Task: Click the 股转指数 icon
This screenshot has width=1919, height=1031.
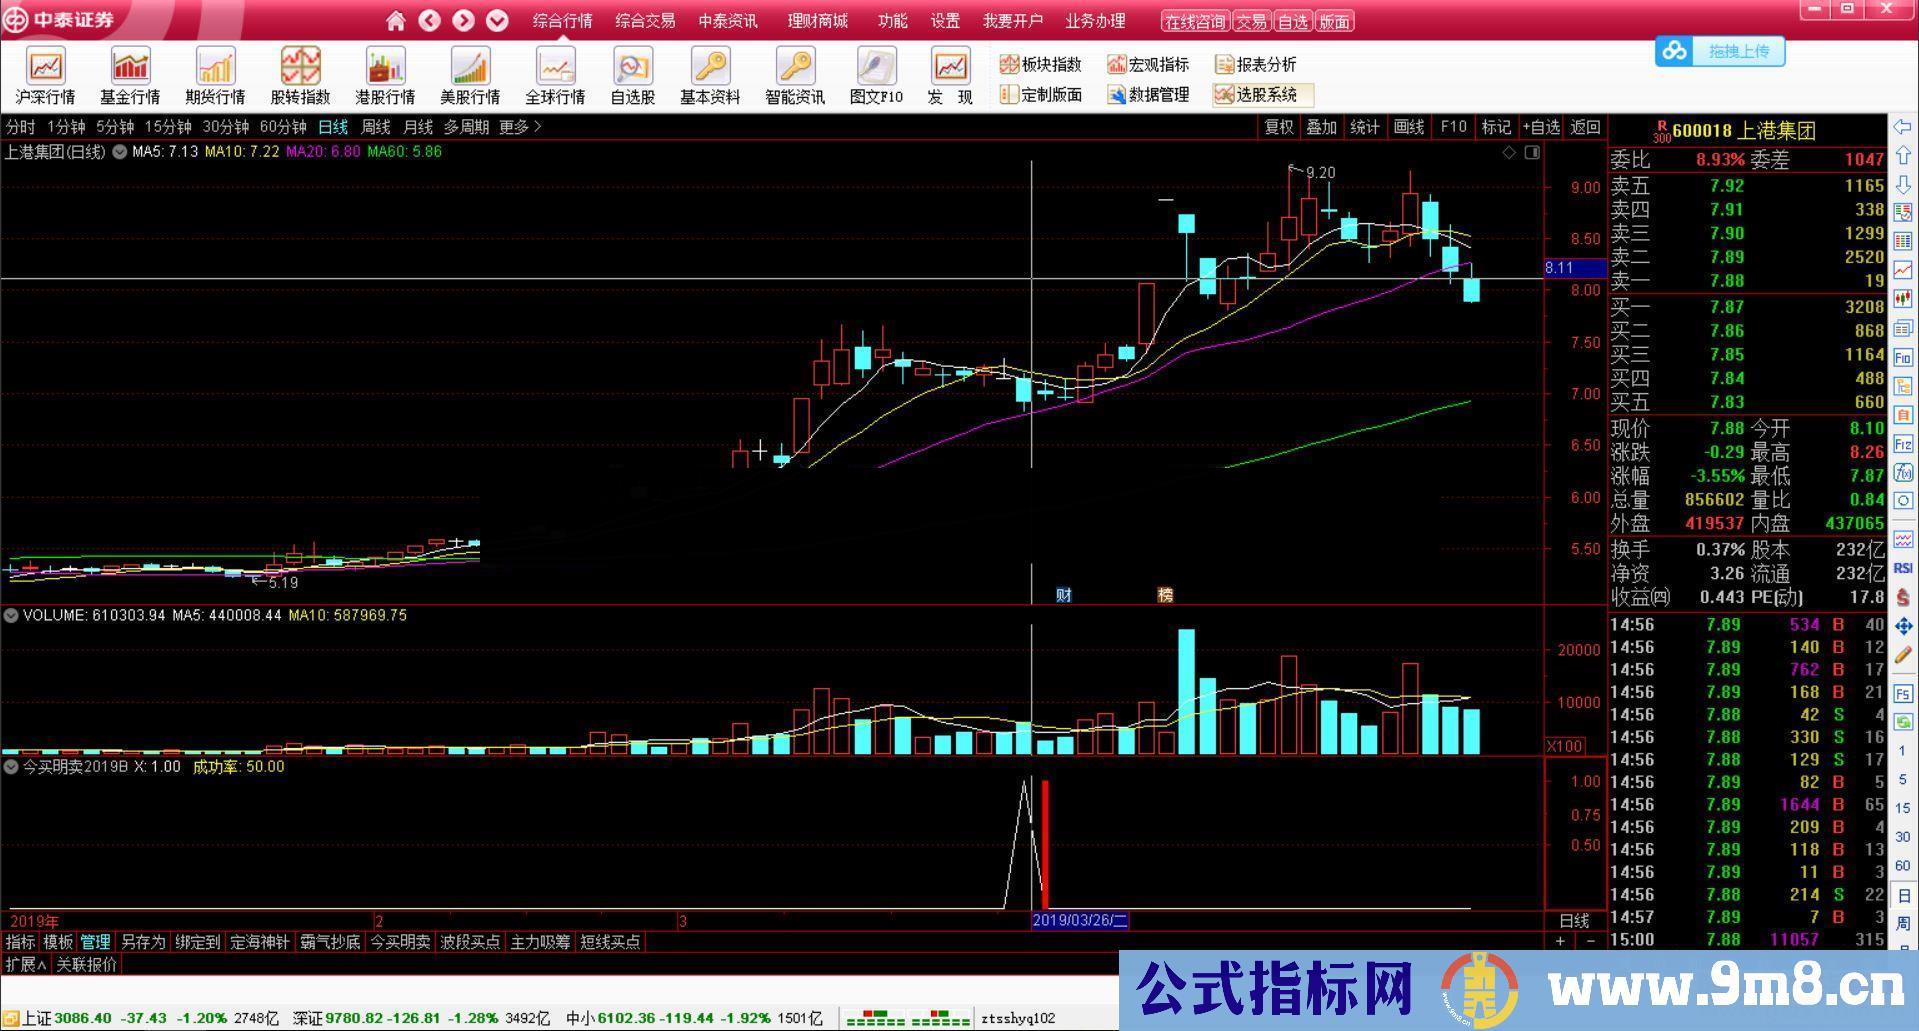Action: (300, 75)
